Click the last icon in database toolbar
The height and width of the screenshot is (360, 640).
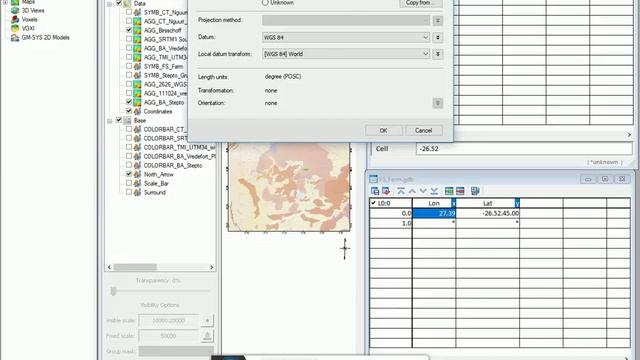[x=475, y=191]
